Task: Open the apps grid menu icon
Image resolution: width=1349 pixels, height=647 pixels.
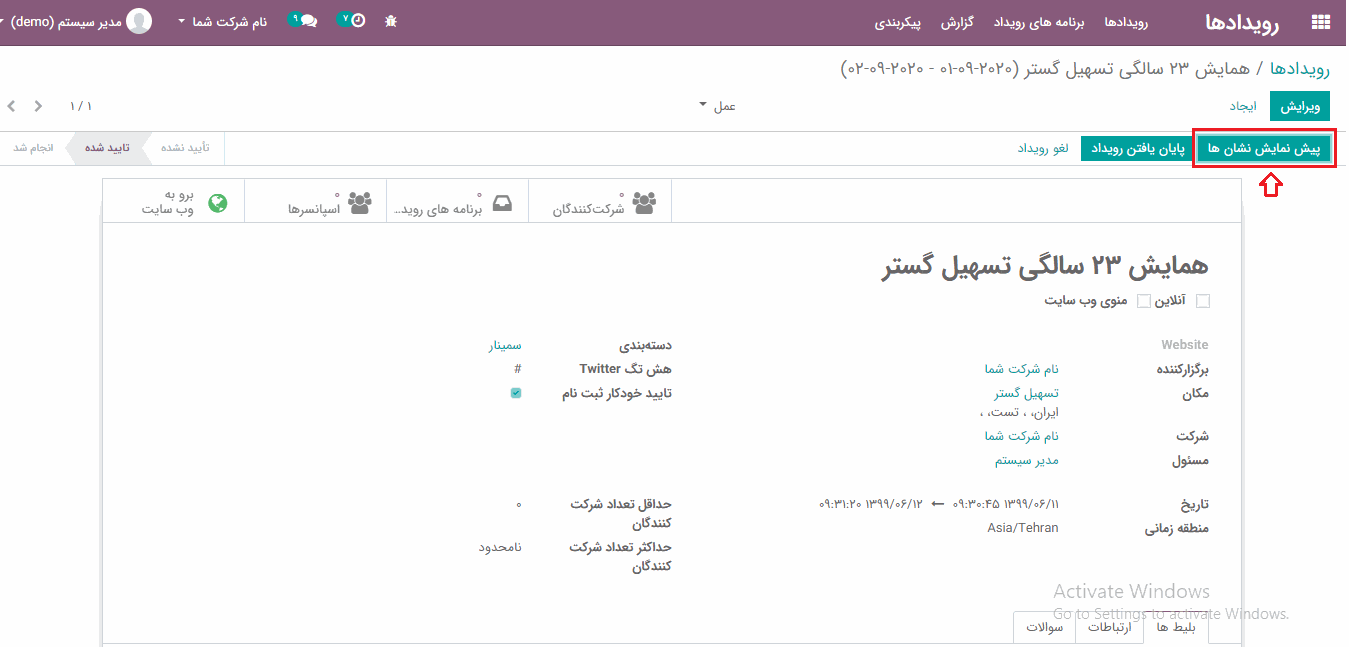Action: (x=1320, y=22)
